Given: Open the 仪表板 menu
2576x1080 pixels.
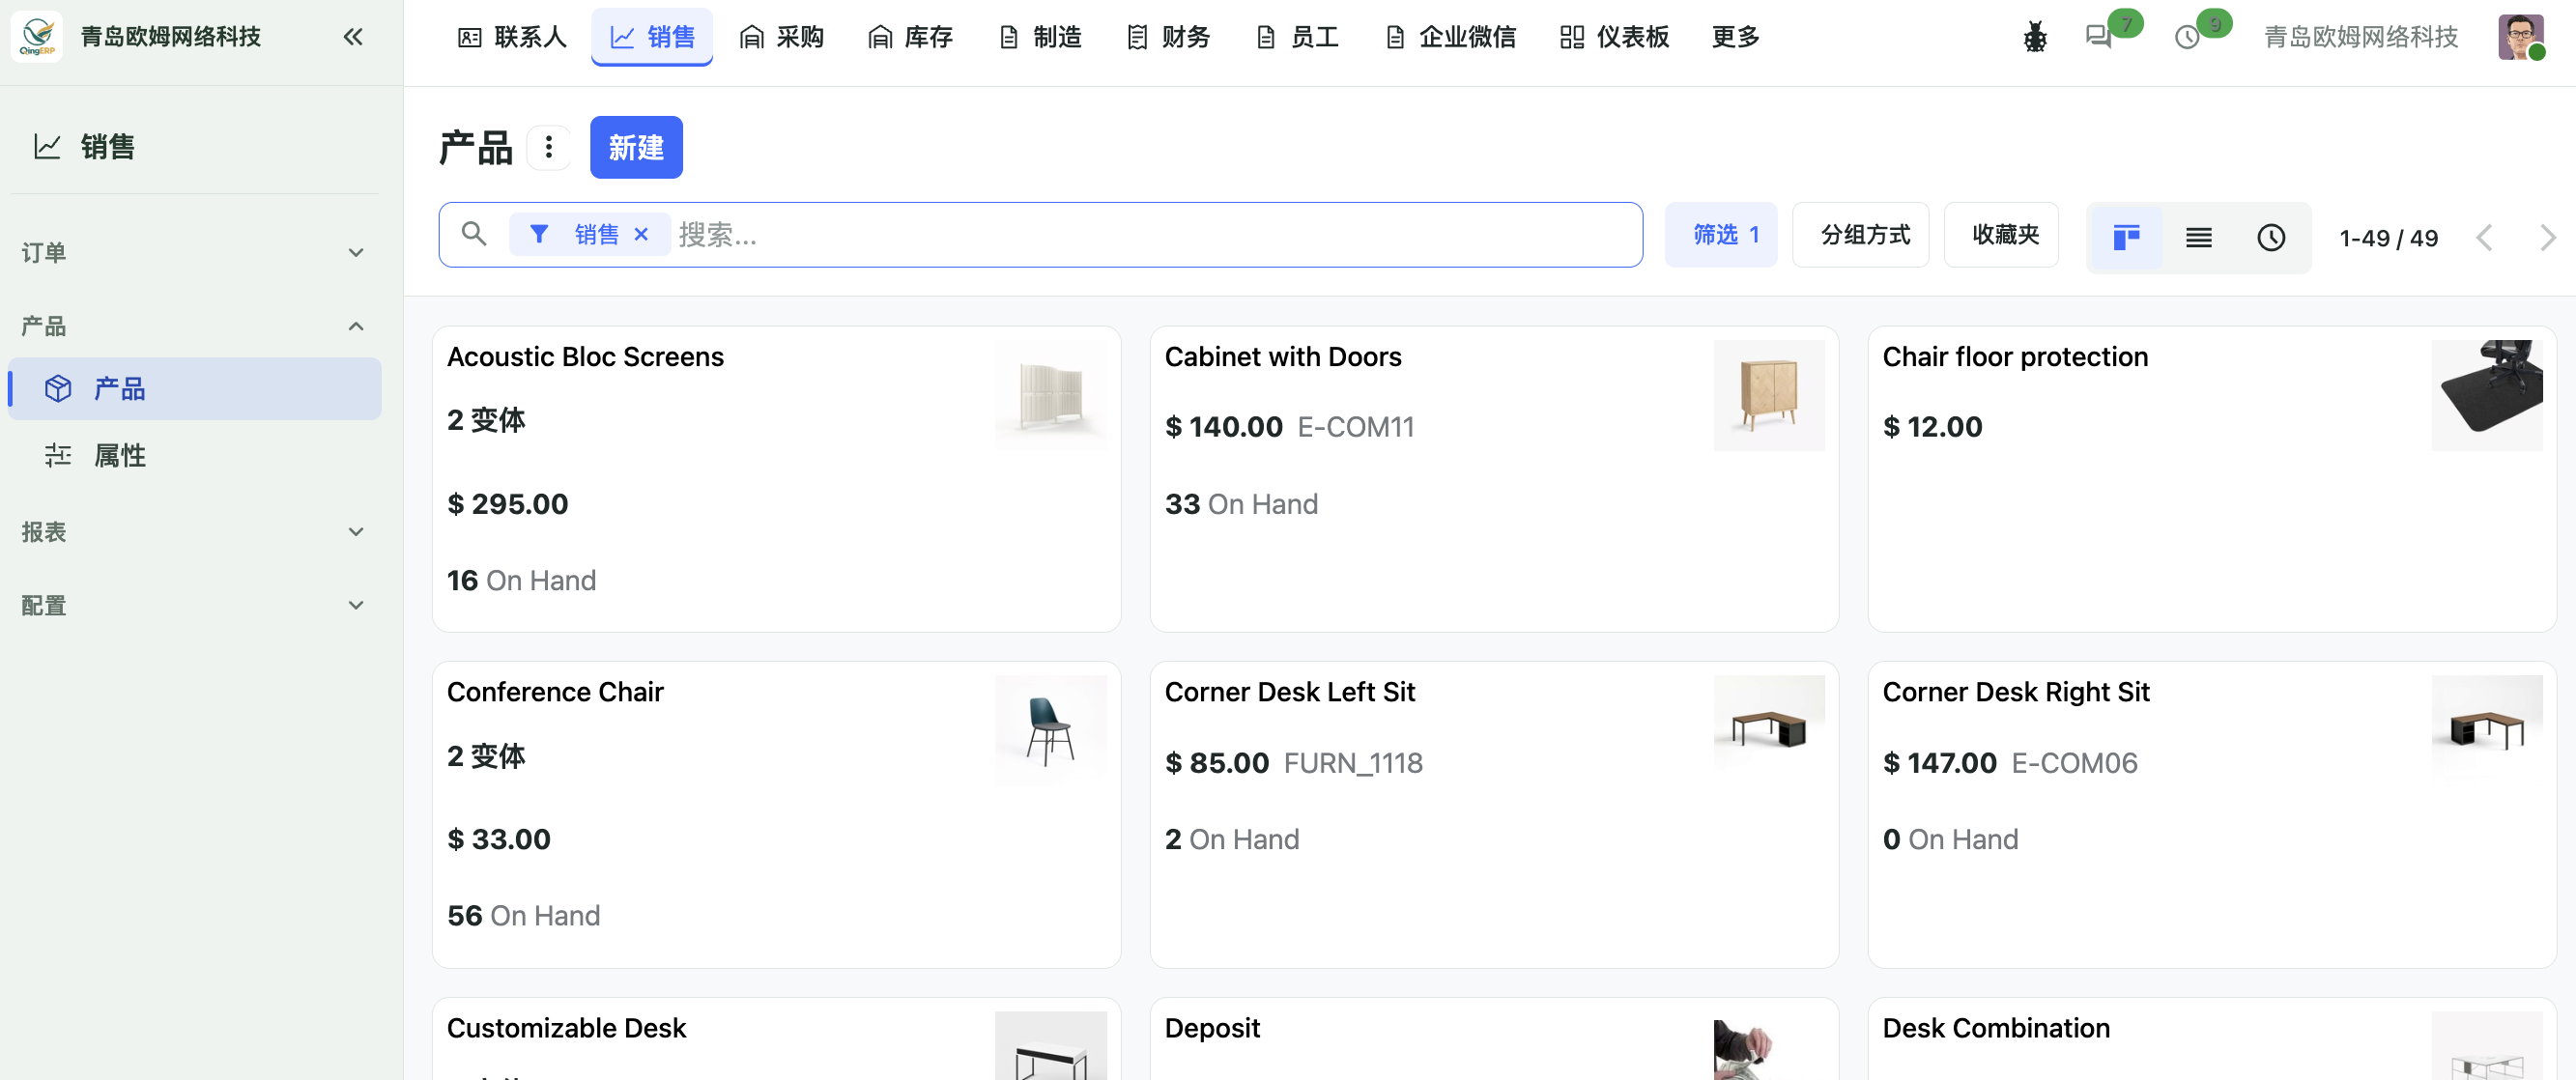Looking at the screenshot, I should pos(1614,37).
